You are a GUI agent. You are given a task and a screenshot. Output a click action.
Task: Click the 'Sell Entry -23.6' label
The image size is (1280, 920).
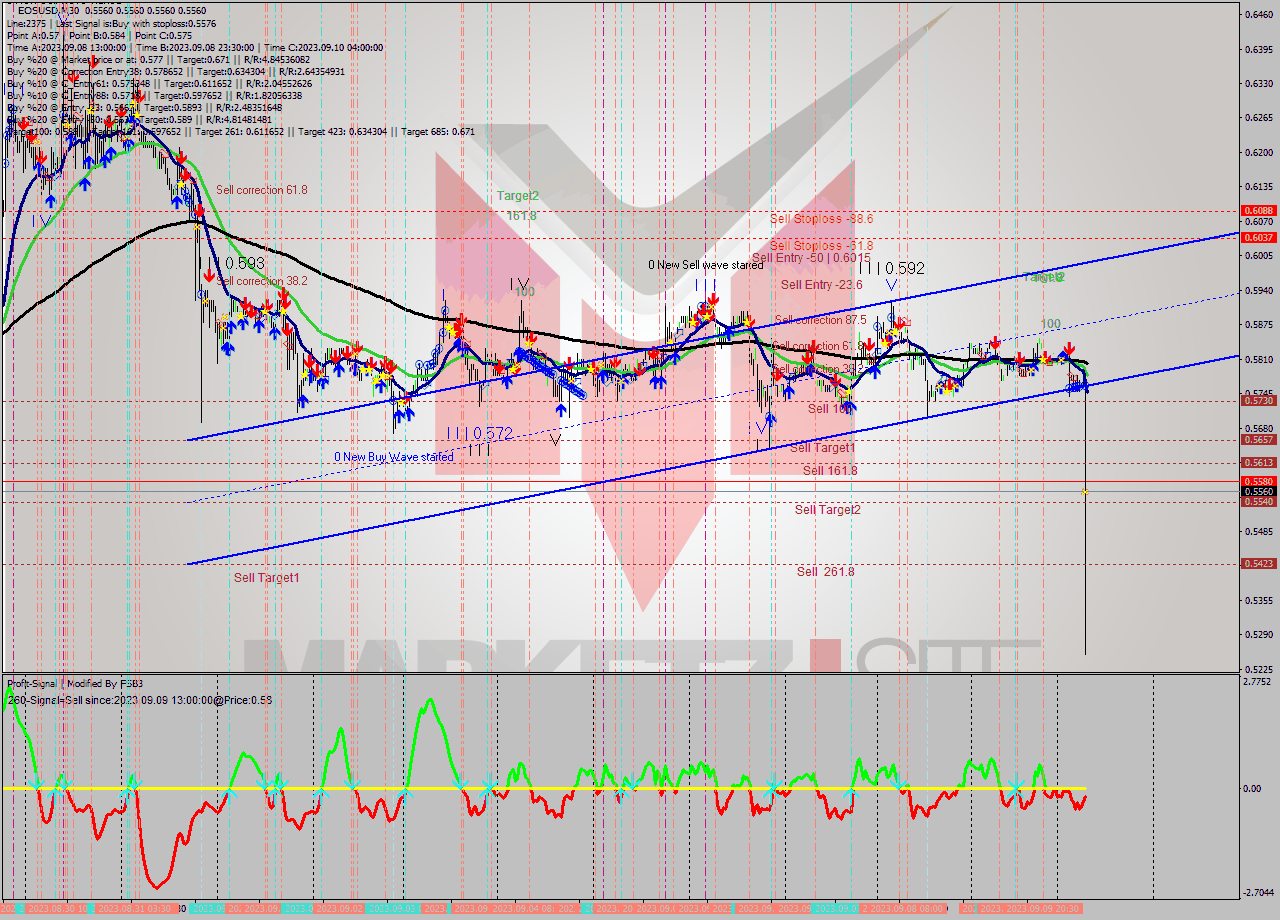click(x=821, y=284)
